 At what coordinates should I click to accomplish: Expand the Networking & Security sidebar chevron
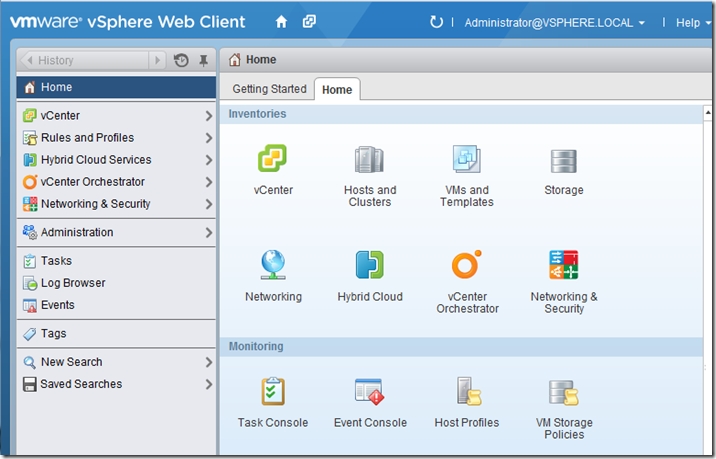coord(209,204)
